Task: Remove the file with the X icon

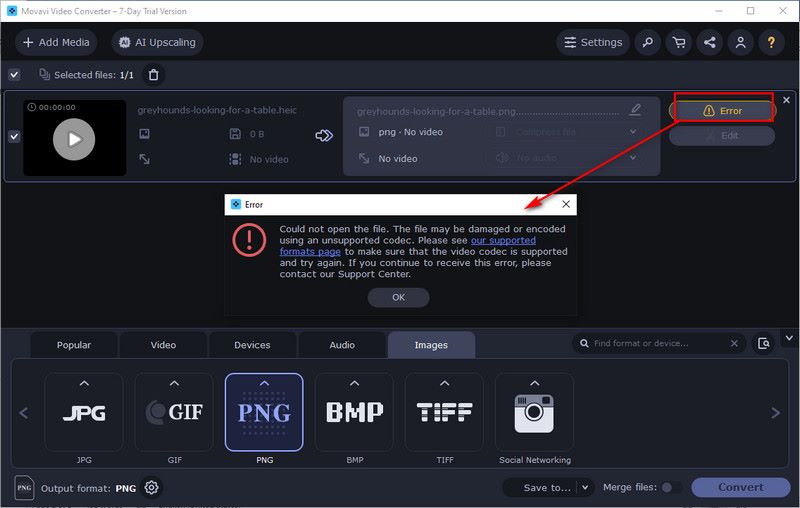Action: (786, 100)
